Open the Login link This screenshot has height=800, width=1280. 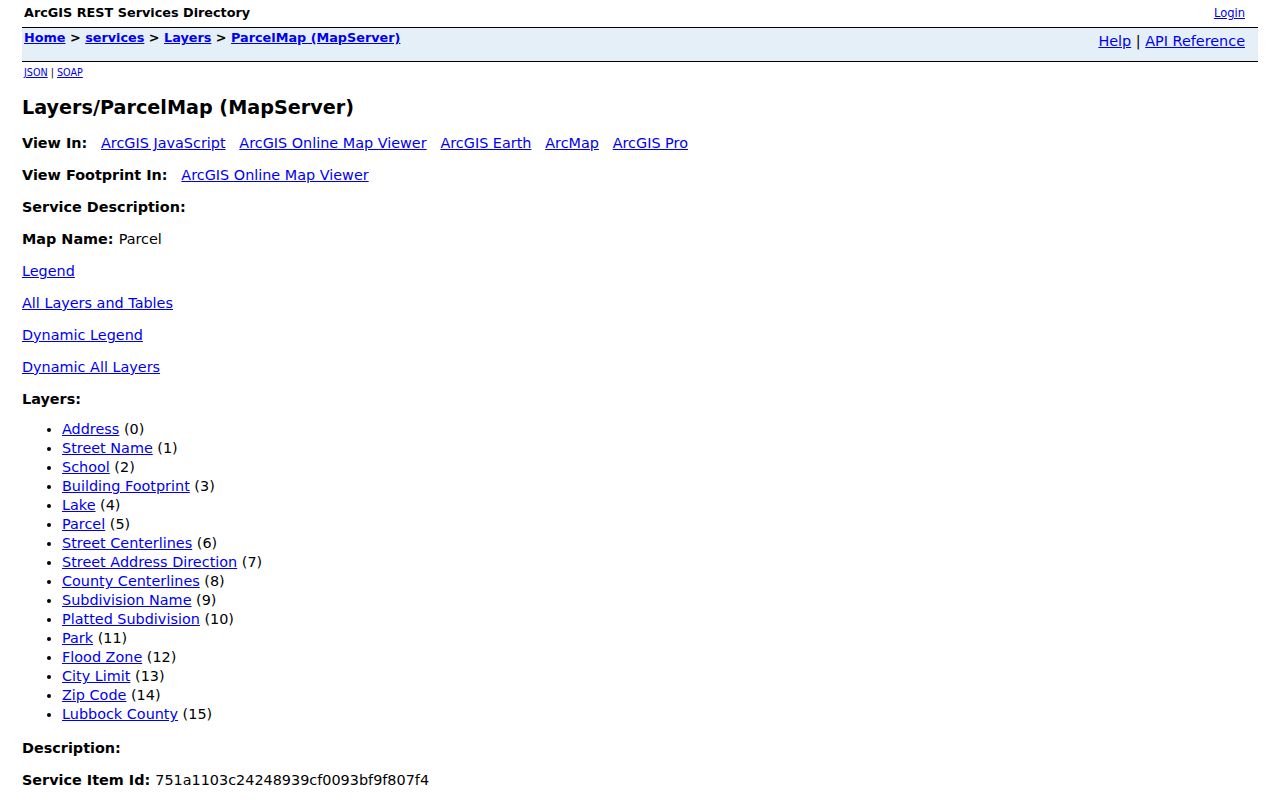(1229, 13)
